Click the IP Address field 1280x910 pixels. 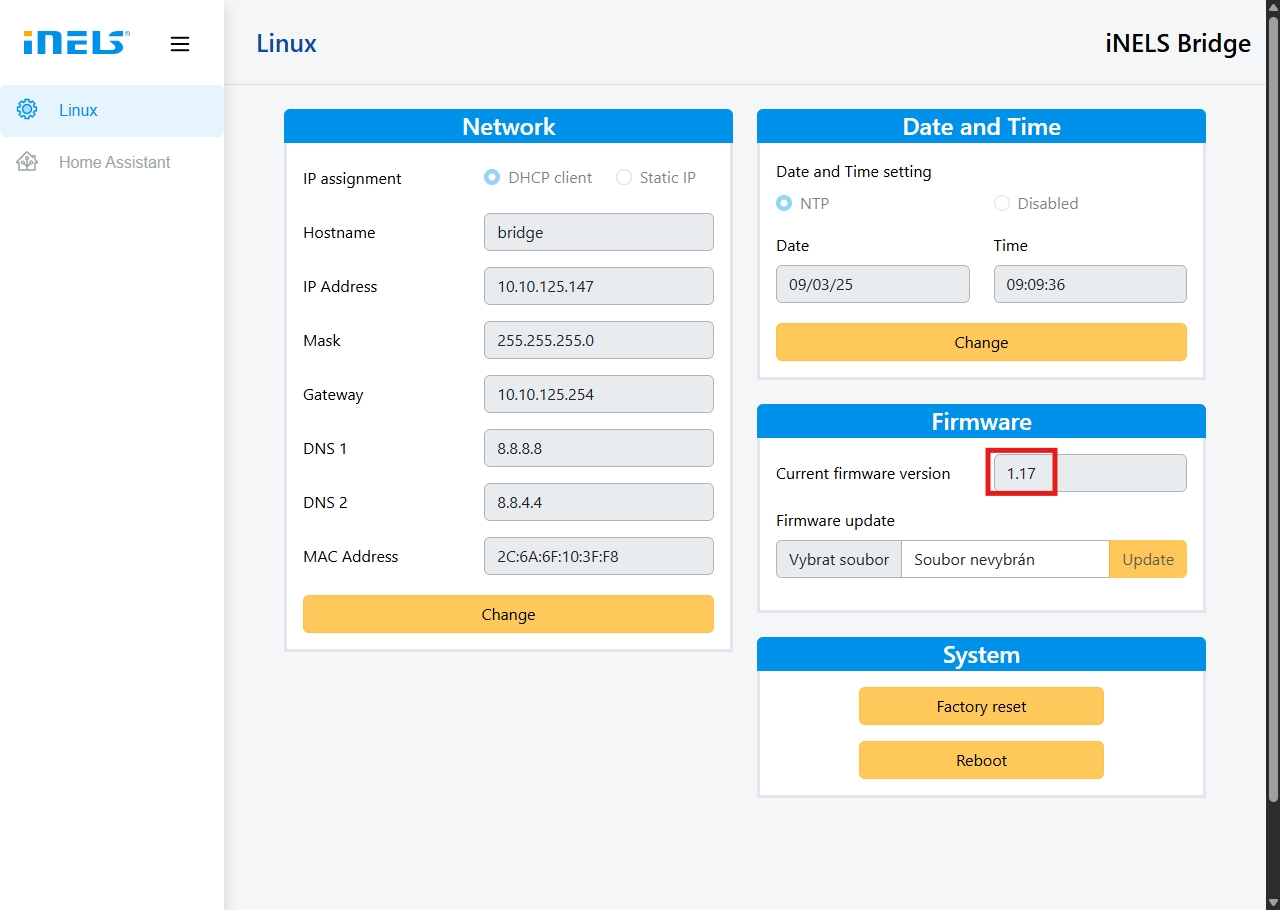click(598, 286)
